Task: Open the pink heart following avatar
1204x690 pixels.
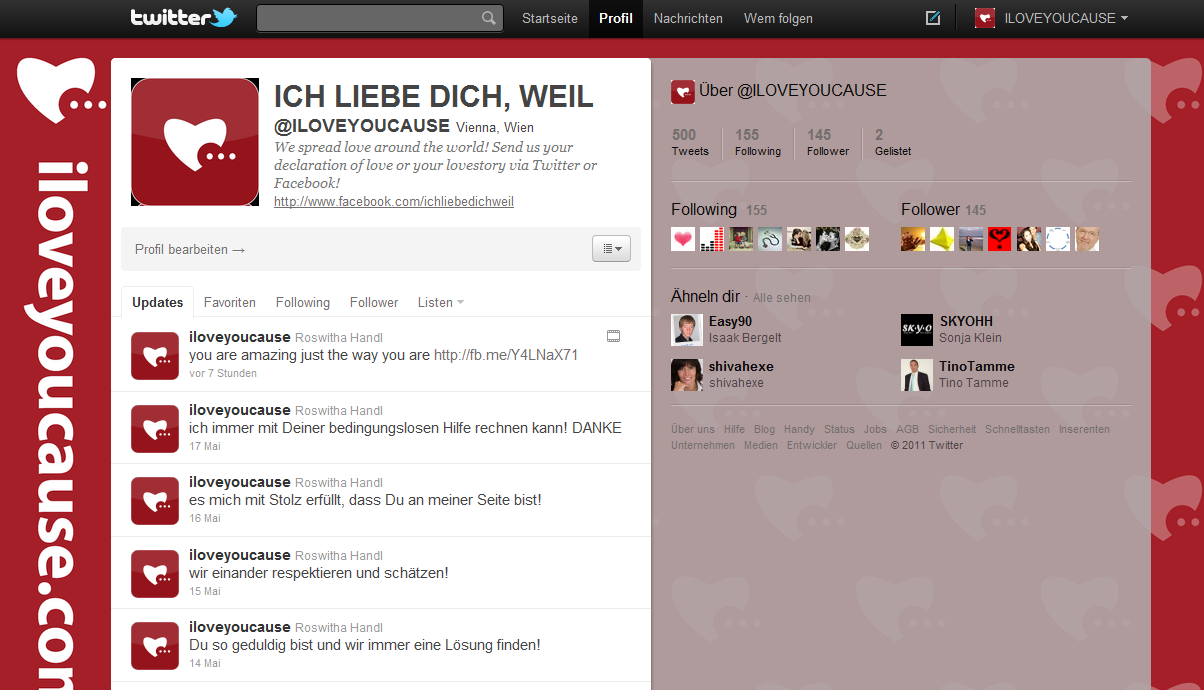Action: point(683,239)
